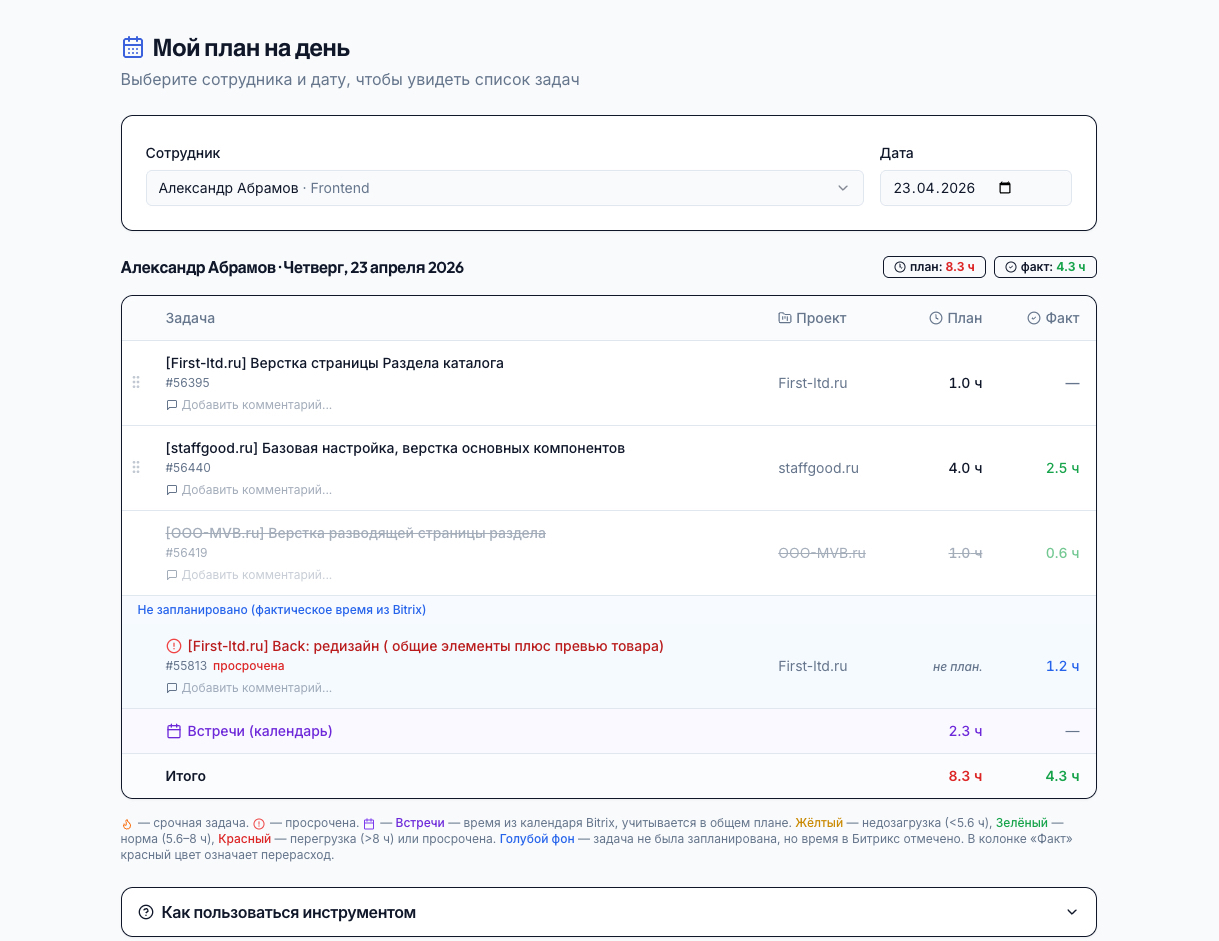This screenshot has width=1219, height=941.
Task: Add comment to the staffgood.ru task
Action: [256, 490]
